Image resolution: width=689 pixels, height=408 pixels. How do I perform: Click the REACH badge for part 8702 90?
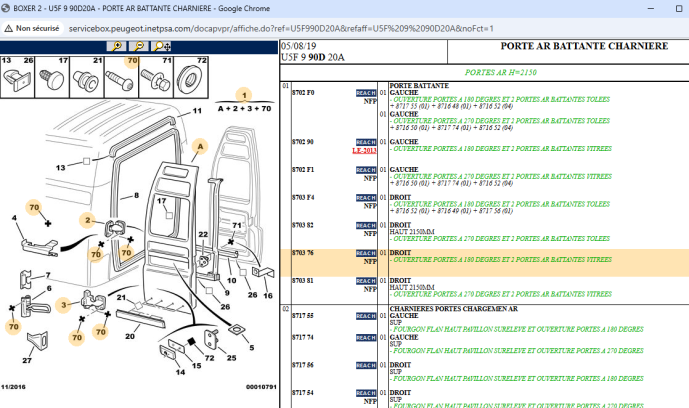tap(366, 142)
